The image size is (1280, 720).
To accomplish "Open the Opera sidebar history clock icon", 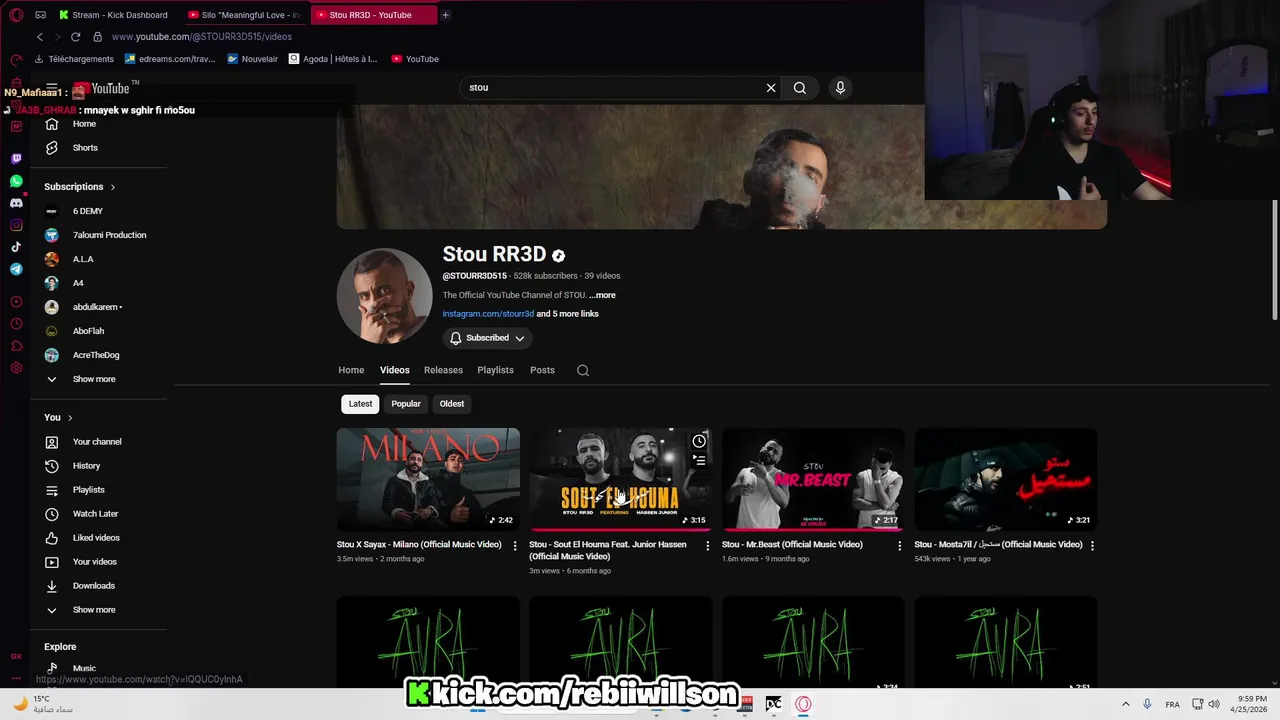I will click(16, 324).
